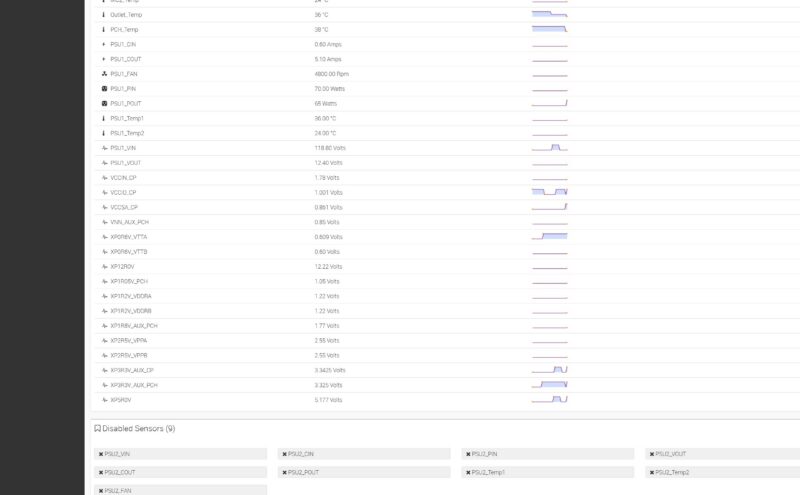Open the VCCIO_CP sparkline graph

coord(549,192)
